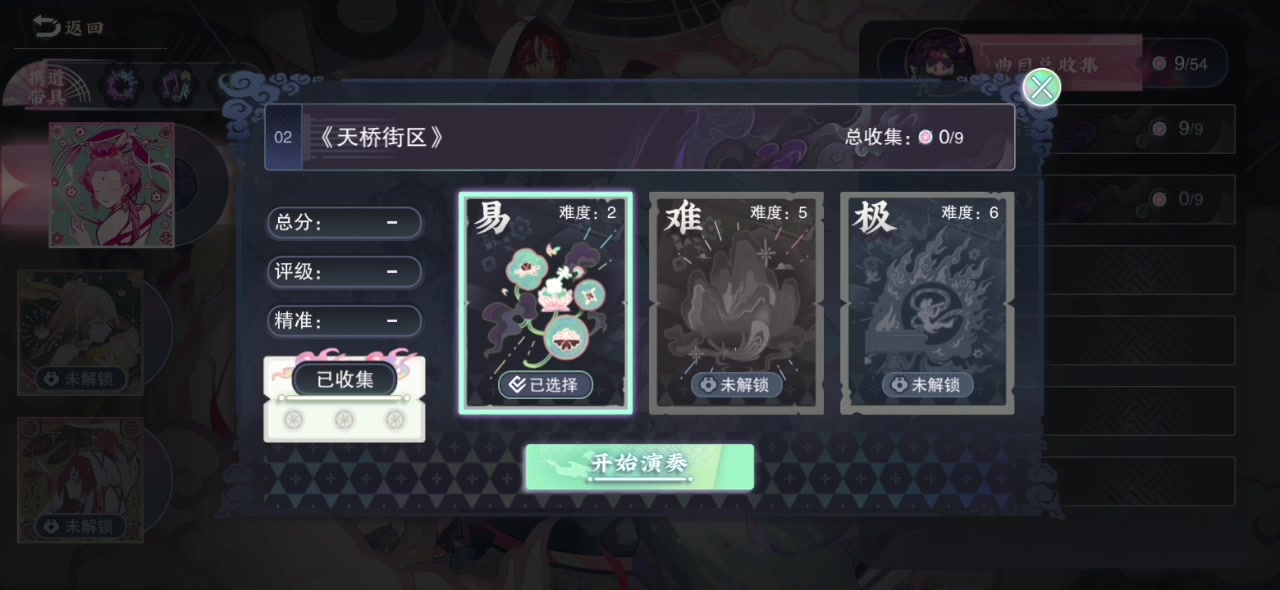Select the 易 easy difficulty card

coord(545,303)
